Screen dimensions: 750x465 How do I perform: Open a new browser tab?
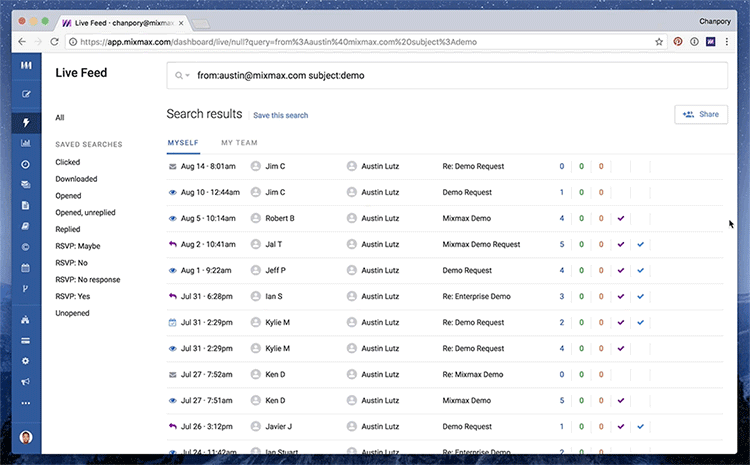coord(201,23)
